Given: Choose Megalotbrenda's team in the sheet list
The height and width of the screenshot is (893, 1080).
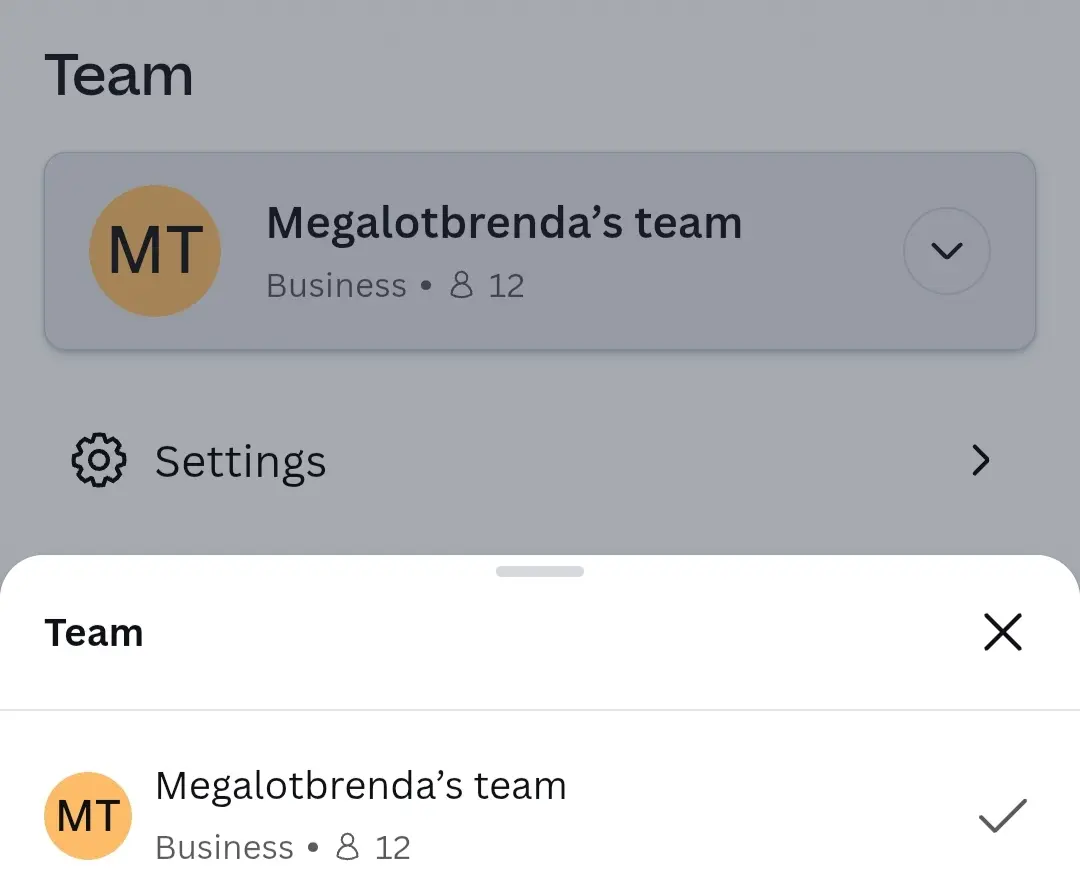Looking at the screenshot, I should (540, 816).
